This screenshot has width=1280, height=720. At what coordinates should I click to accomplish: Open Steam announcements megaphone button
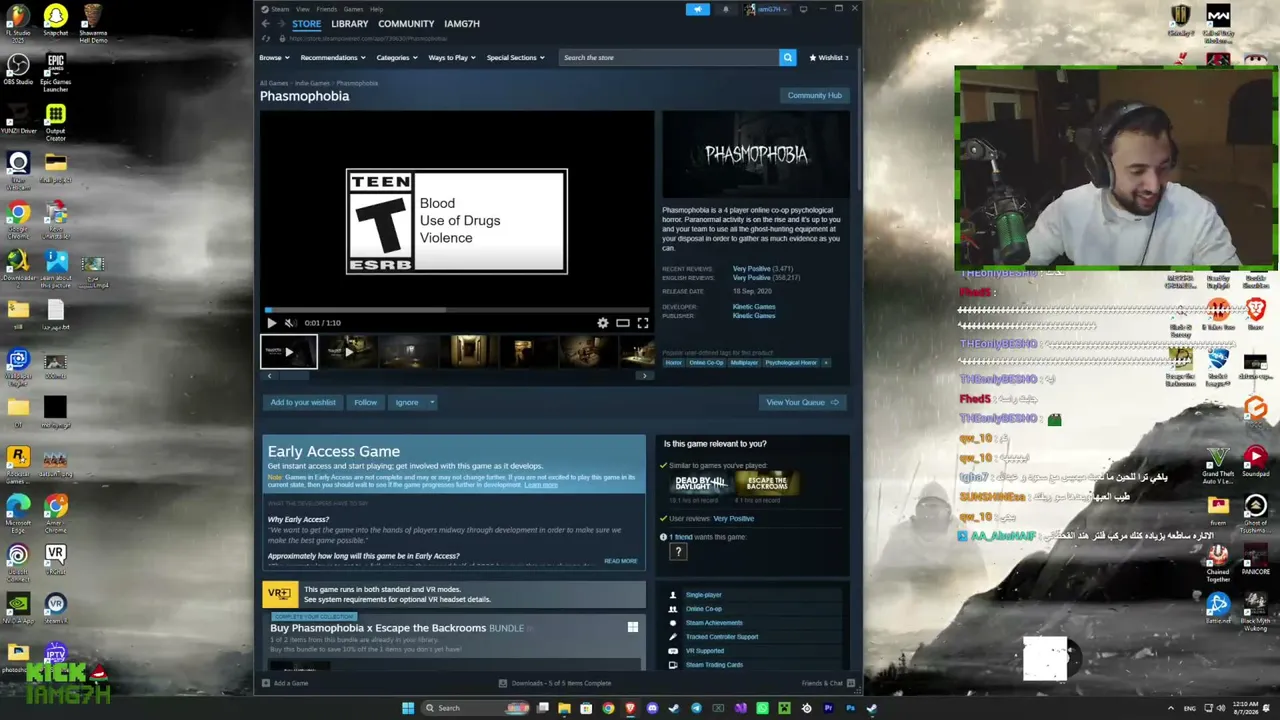pyautogui.click(x=698, y=9)
